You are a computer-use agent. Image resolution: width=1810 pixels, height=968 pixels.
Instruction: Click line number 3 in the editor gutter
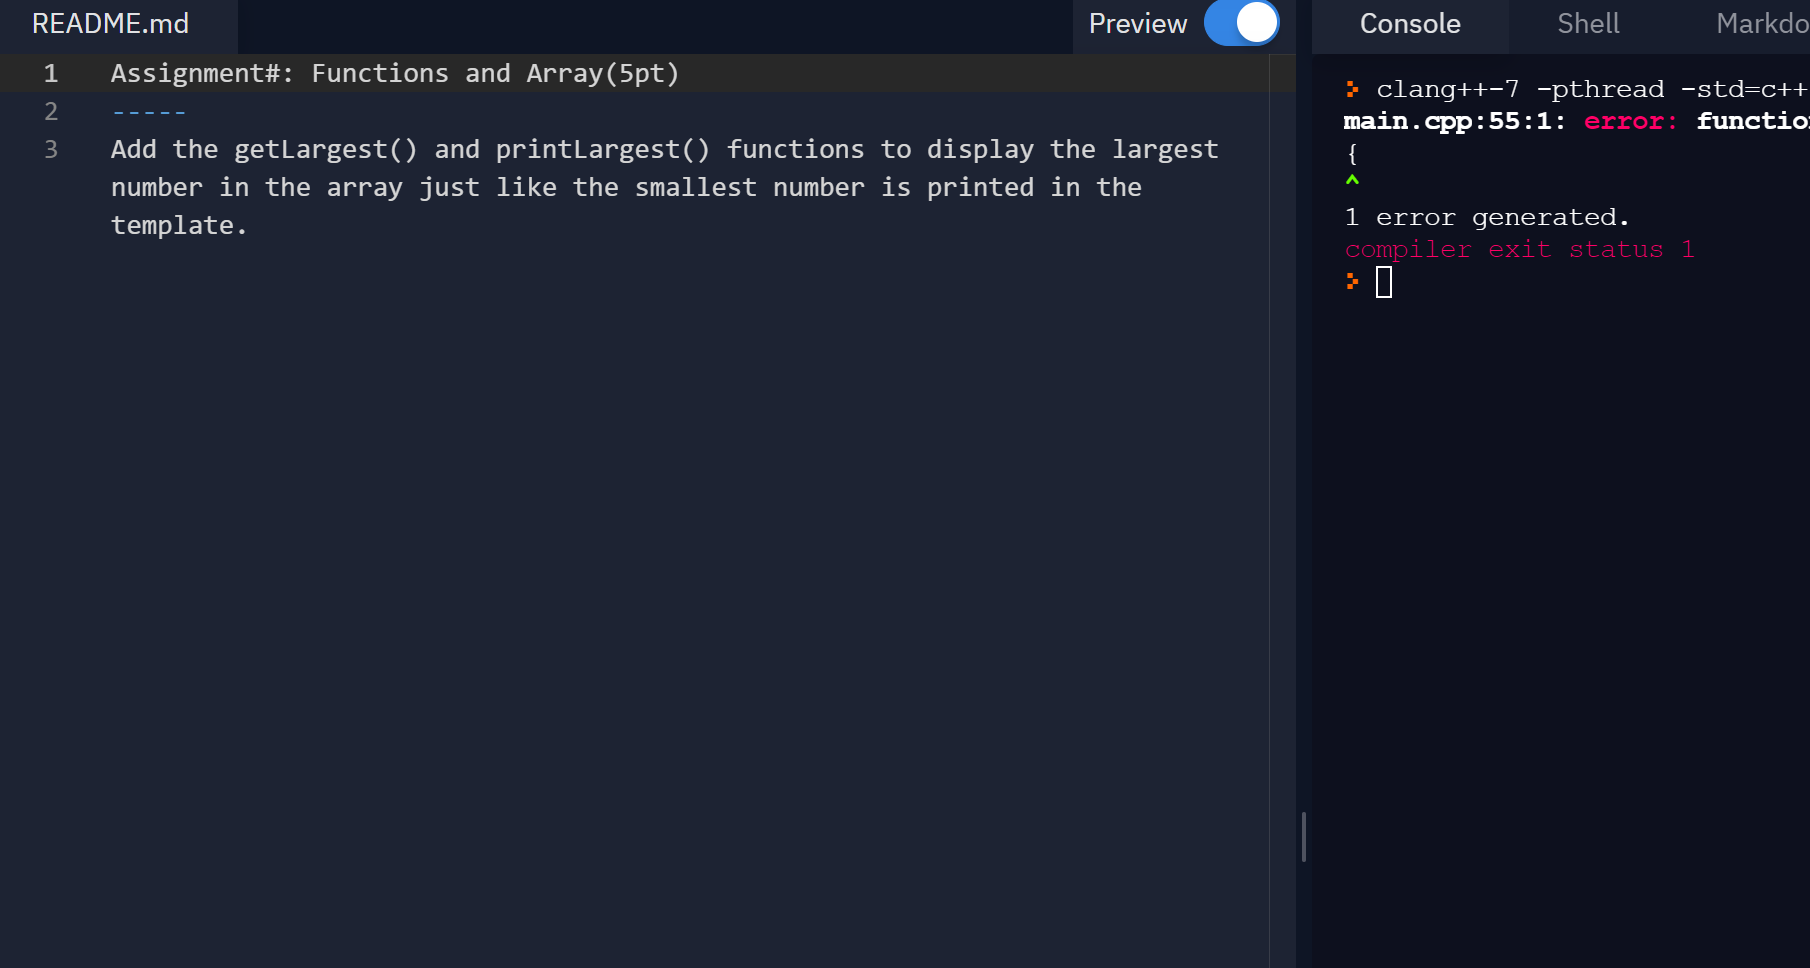(x=51, y=149)
